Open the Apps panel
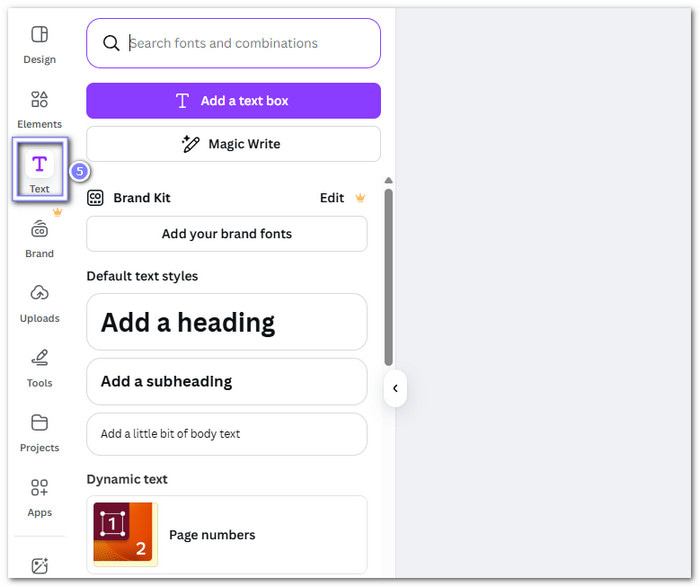This screenshot has height=587, width=700. (39, 496)
